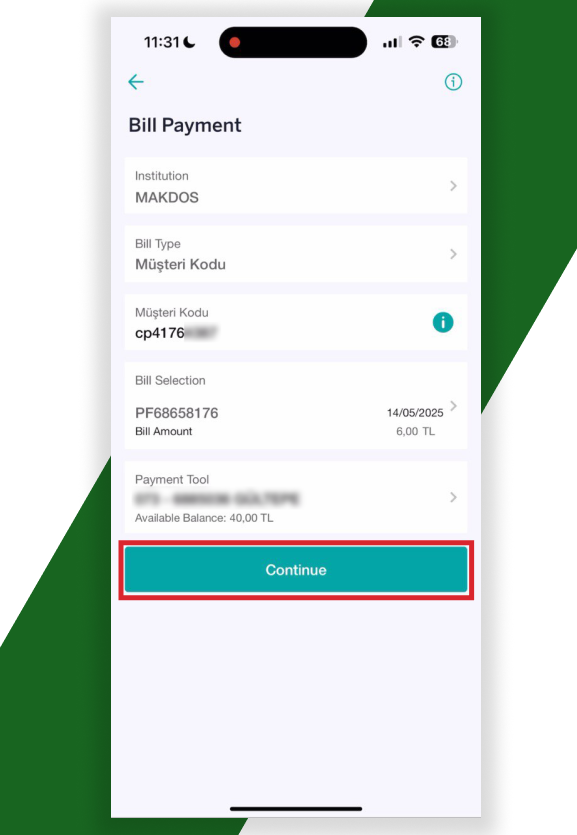This screenshot has width=577, height=835.
Task: Edit the Müşteri Kodu cp4176 field
Action: pyautogui.click(x=295, y=322)
